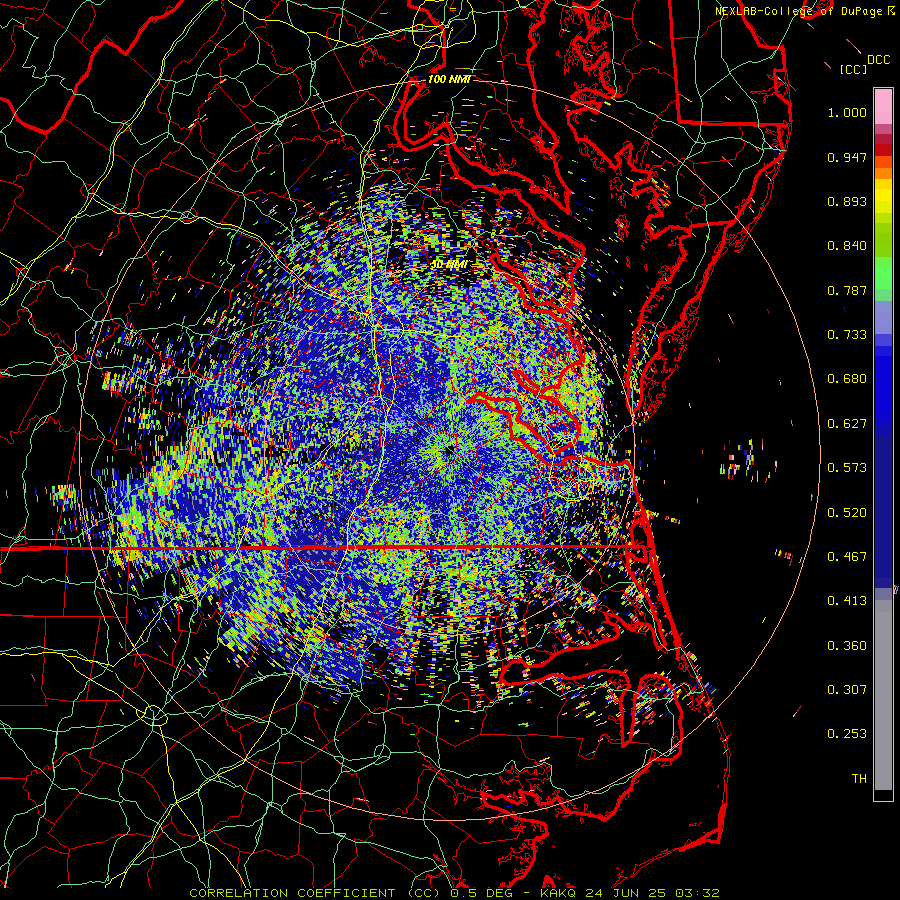The height and width of the screenshot is (900, 900).
Task: Click the 0.840 scale value
Action: pos(847,246)
